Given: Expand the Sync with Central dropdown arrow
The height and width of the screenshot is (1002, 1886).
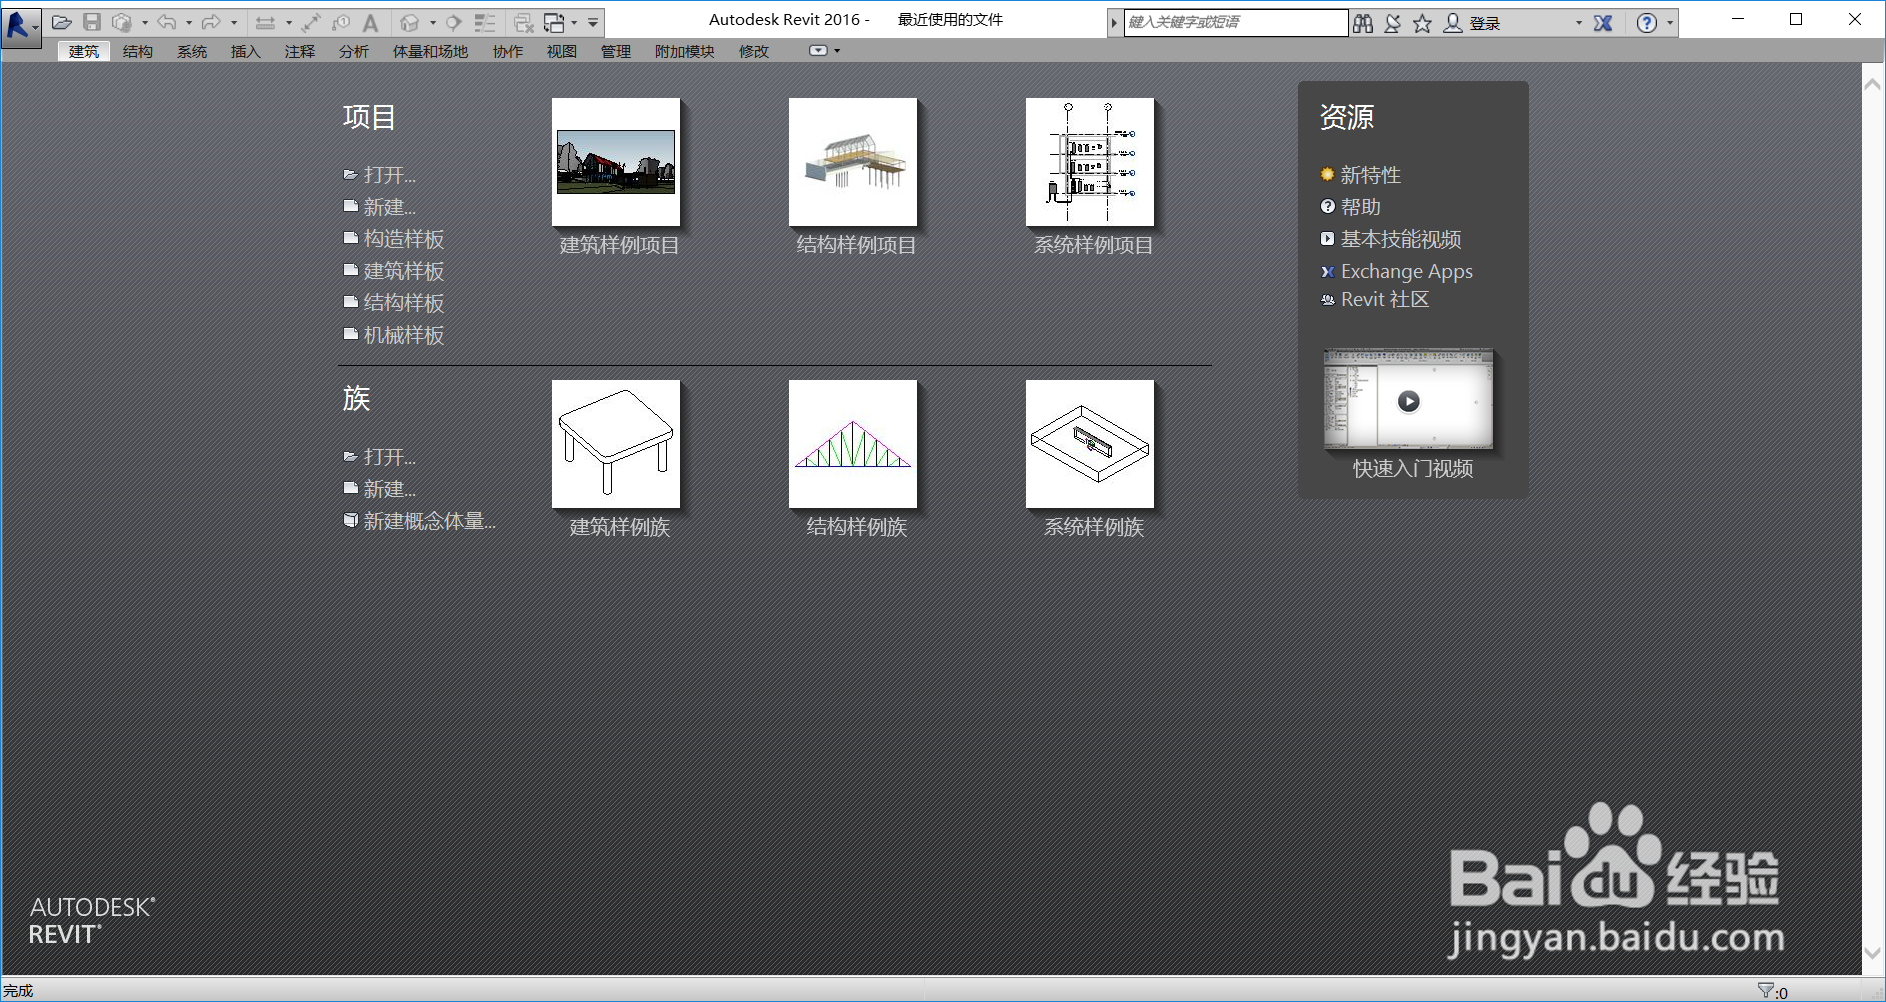Looking at the screenshot, I should [145, 22].
